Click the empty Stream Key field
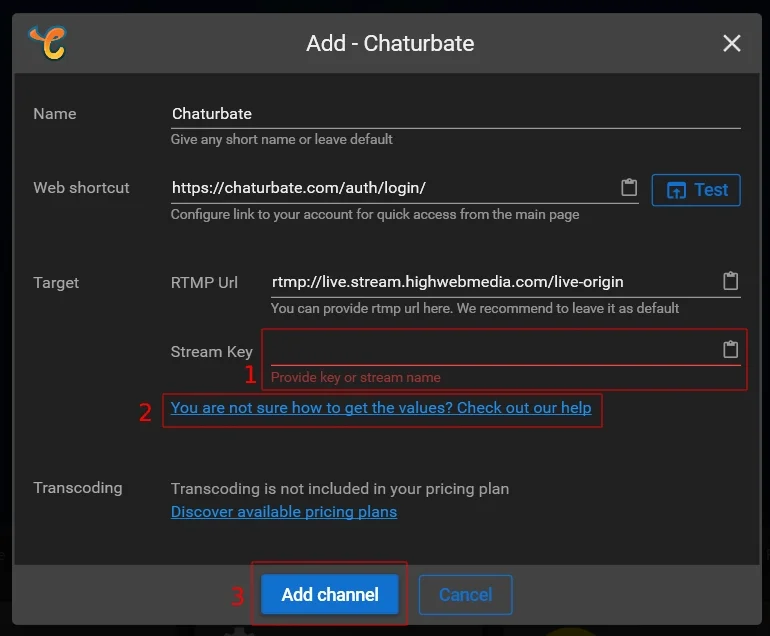Viewport: 770px width, 636px height. [492, 350]
